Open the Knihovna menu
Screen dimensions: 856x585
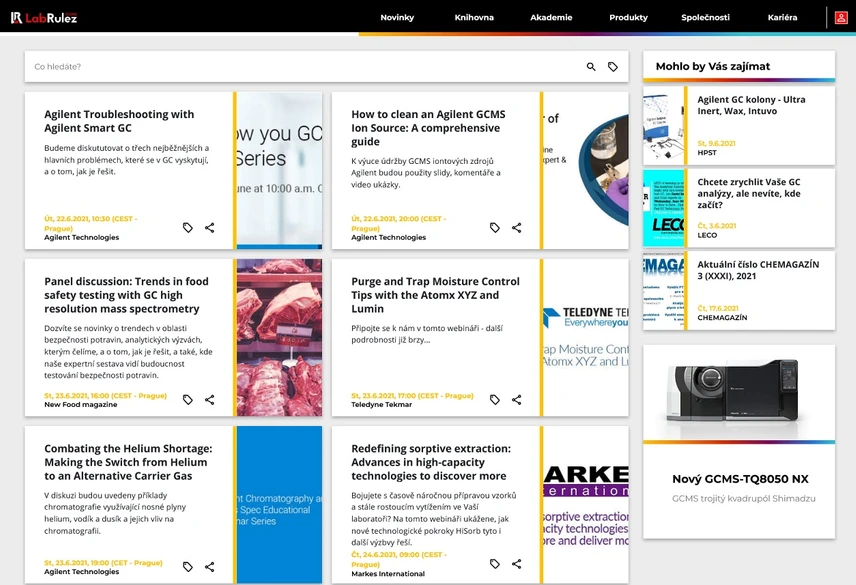coord(474,18)
